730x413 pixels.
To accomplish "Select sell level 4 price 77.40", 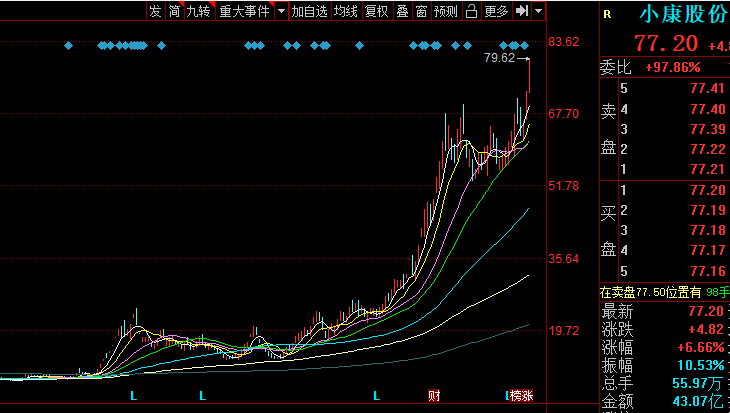I will point(708,109).
